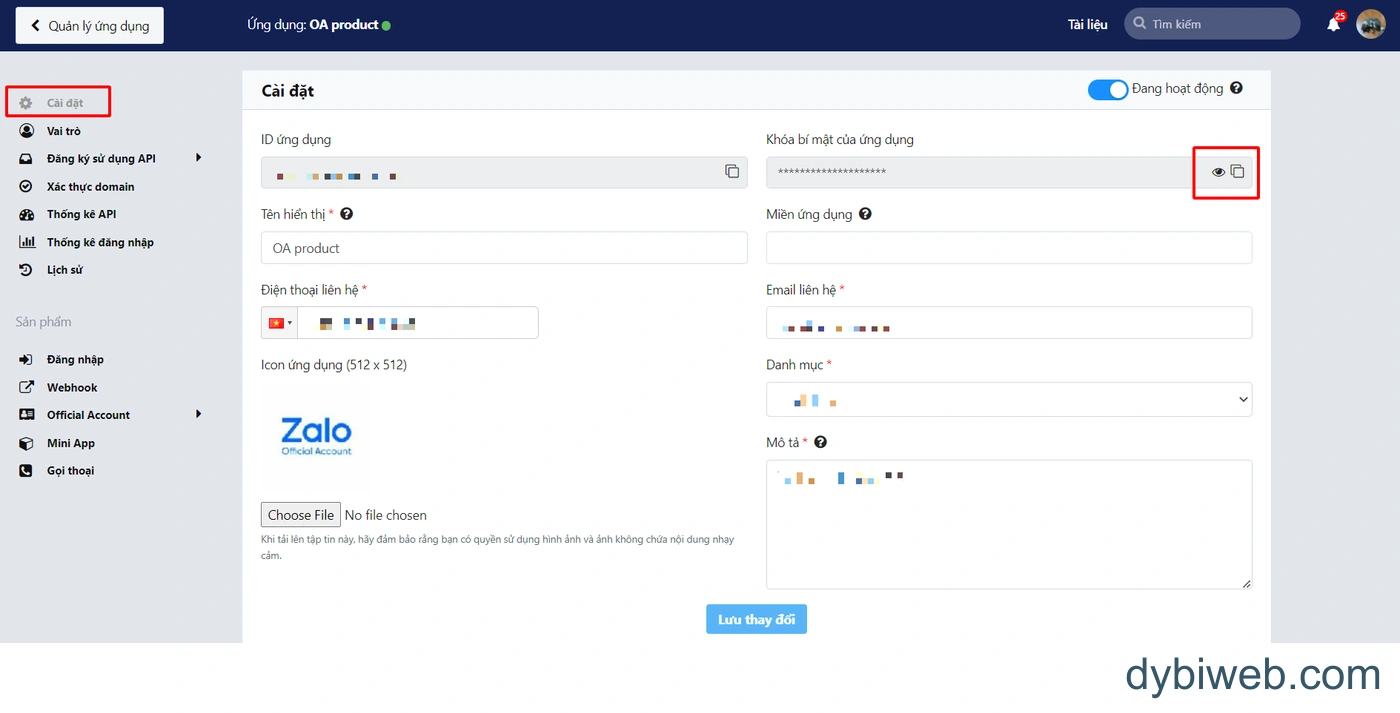Open the Thống kê API page
Screen dimensions: 1400x713
tap(82, 215)
